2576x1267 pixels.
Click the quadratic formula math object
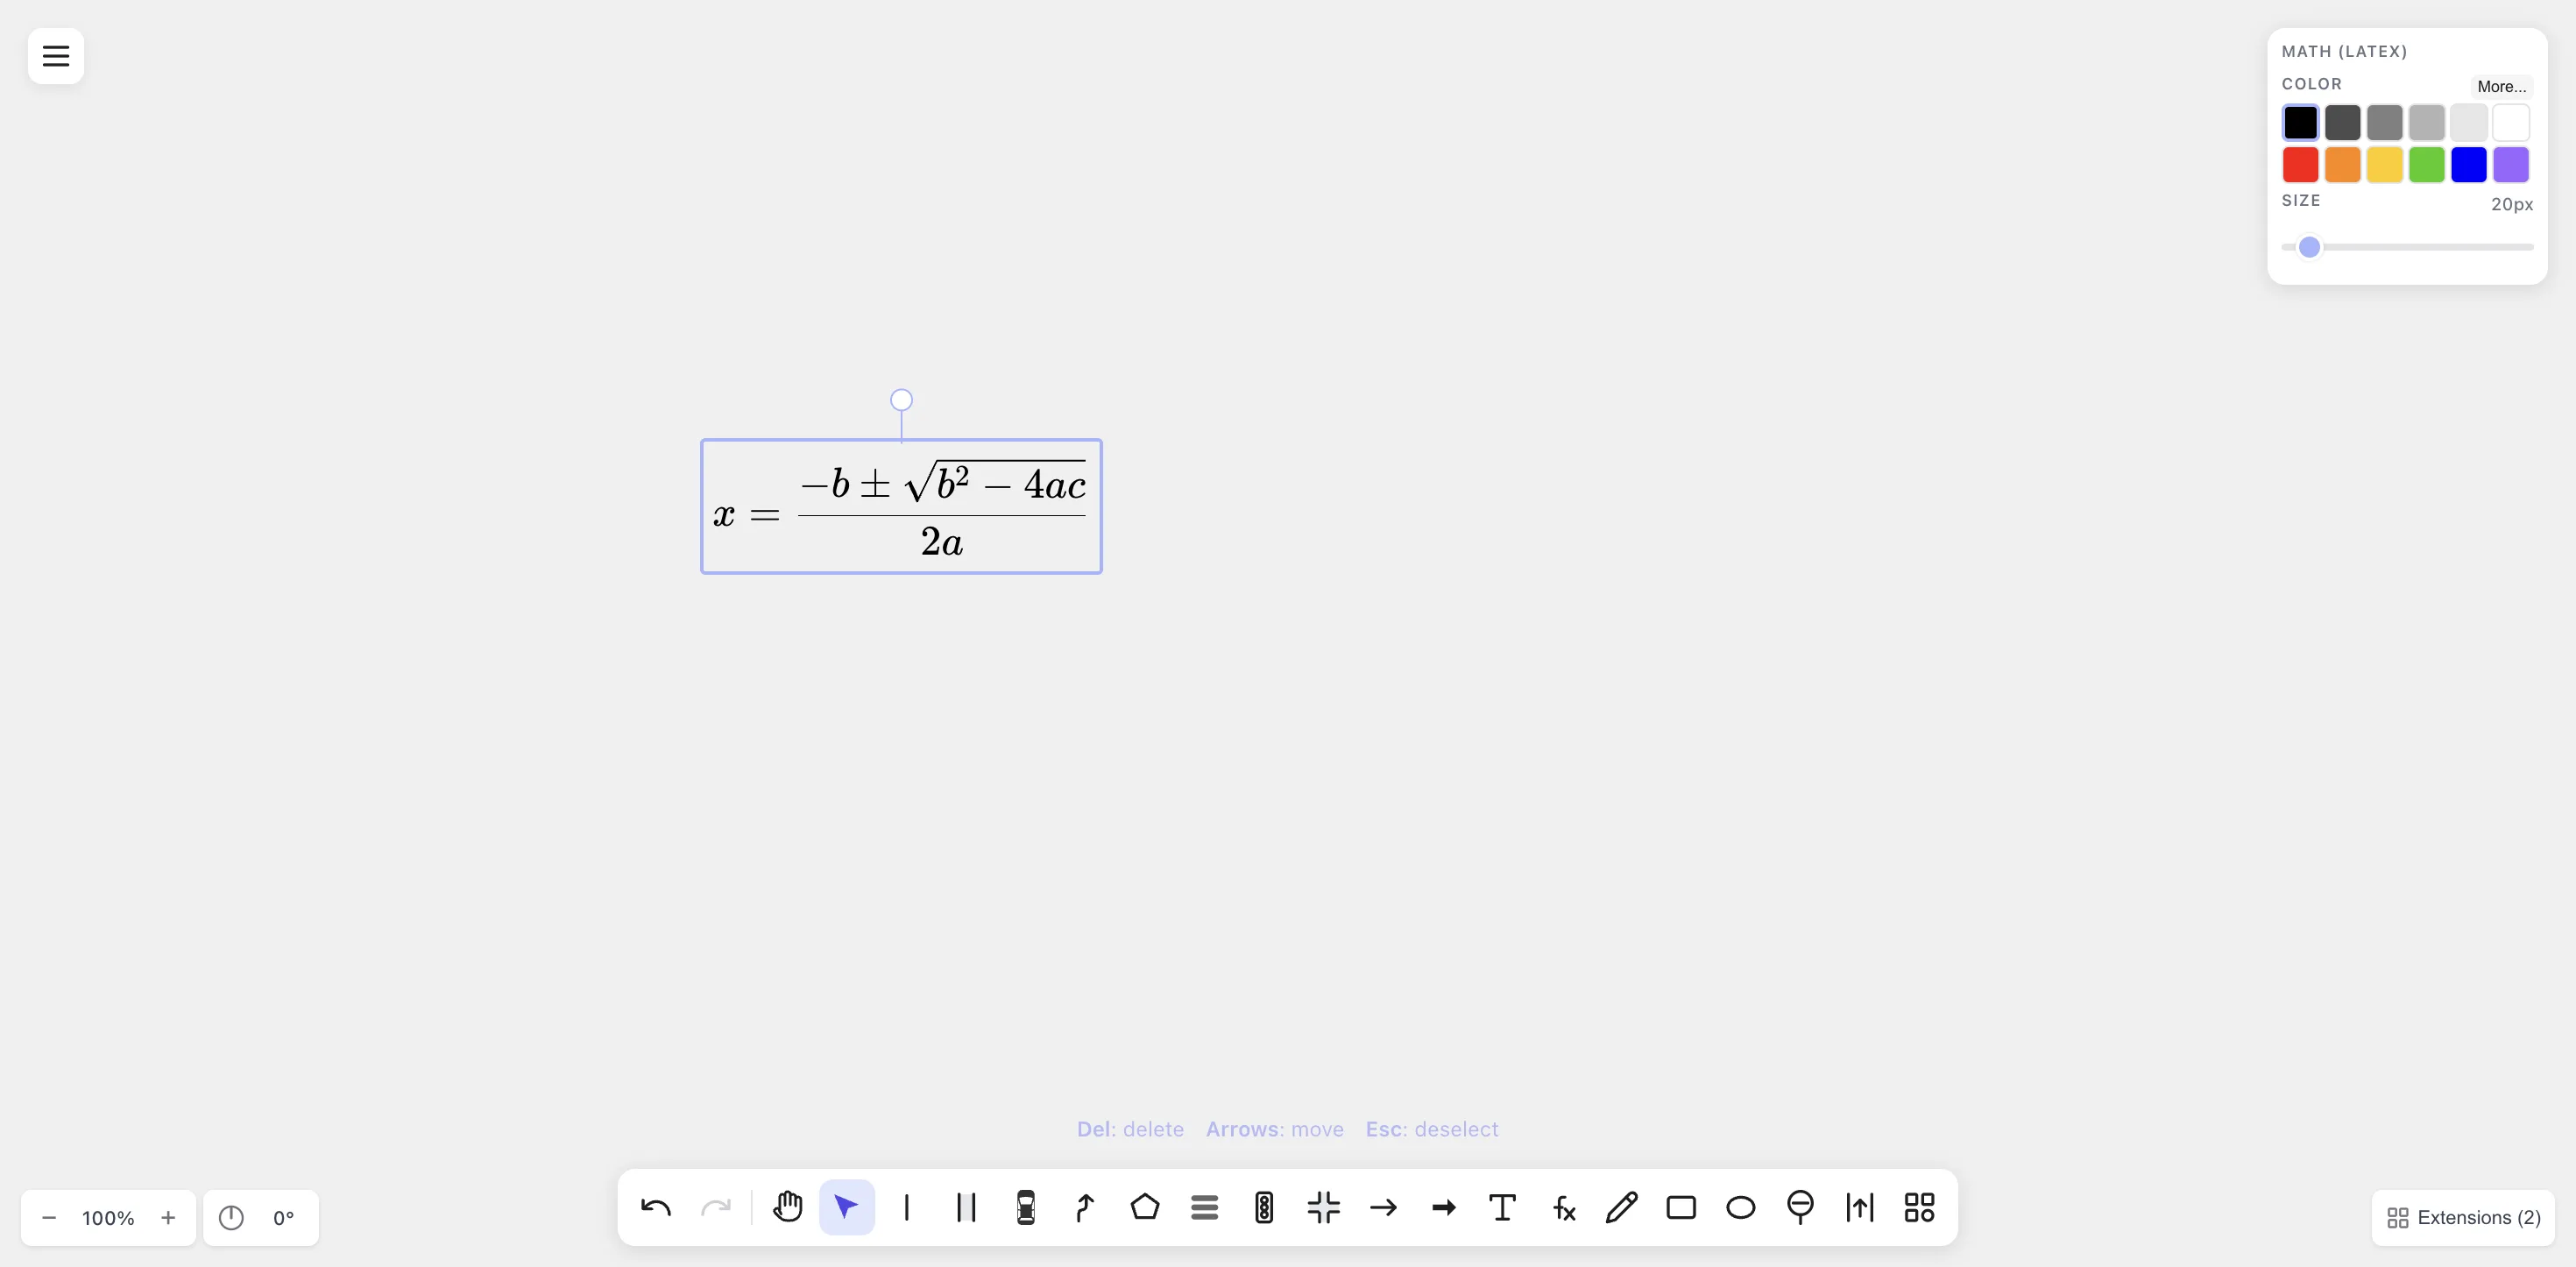click(x=901, y=506)
